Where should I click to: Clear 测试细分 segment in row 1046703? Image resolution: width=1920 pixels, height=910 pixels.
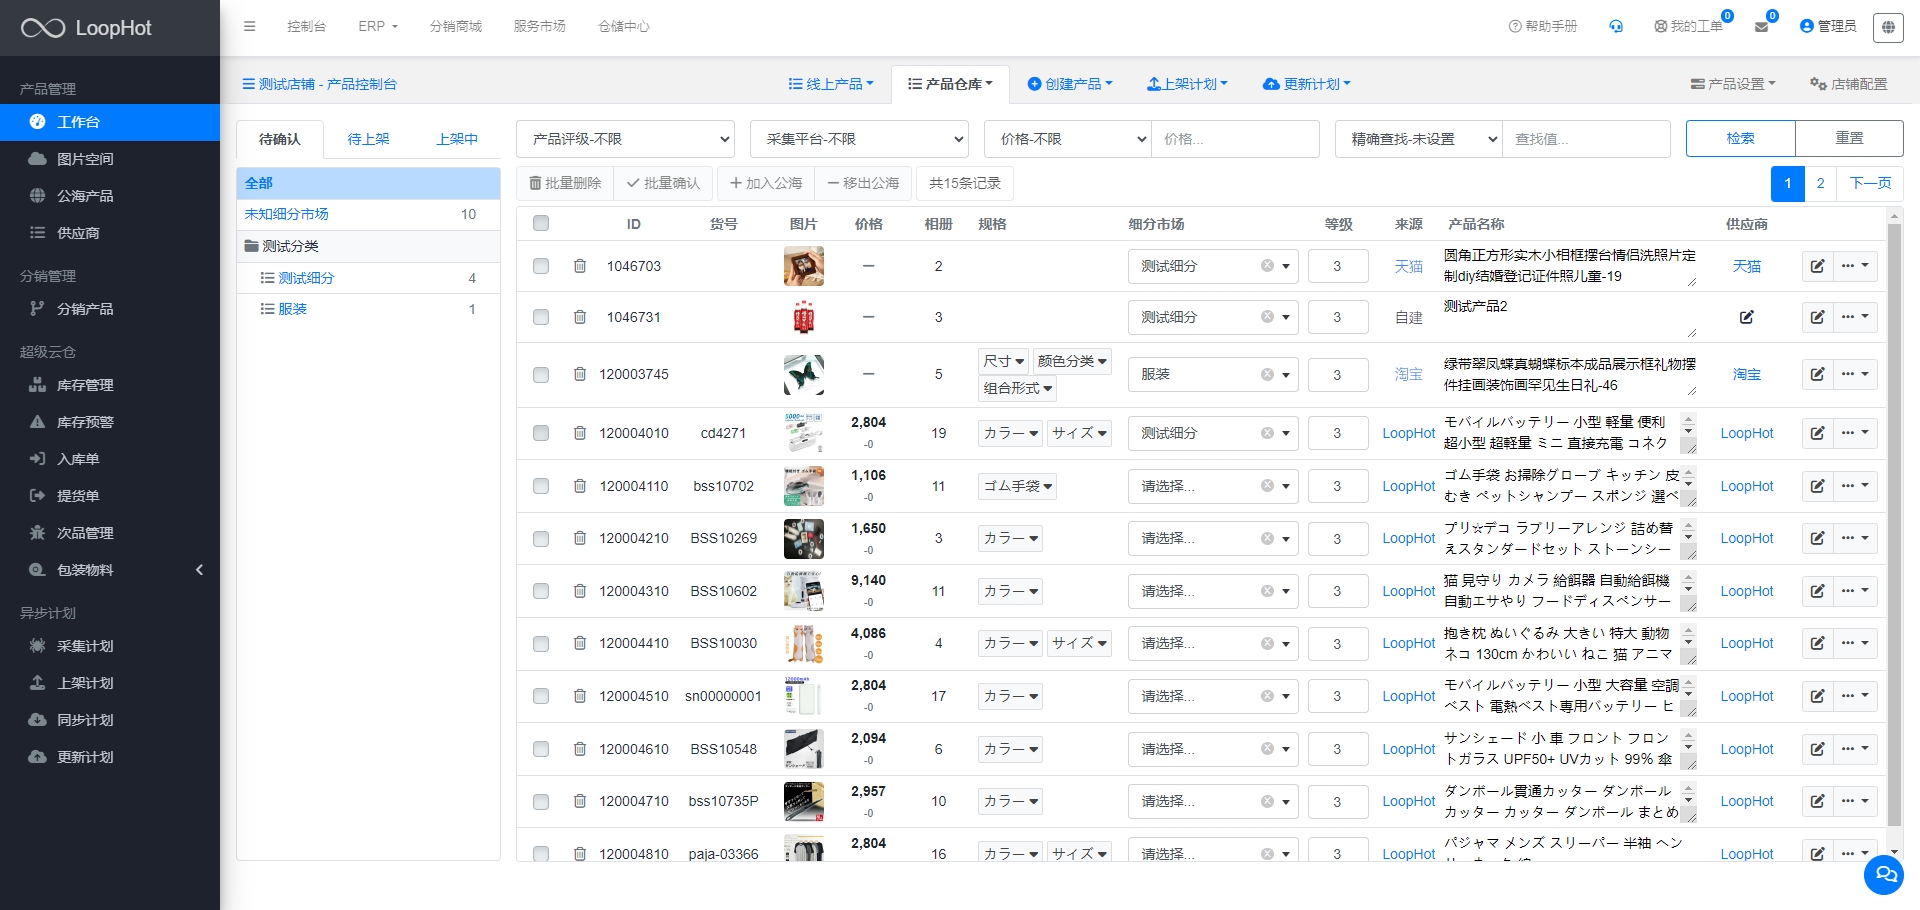tap(1267, 266)
